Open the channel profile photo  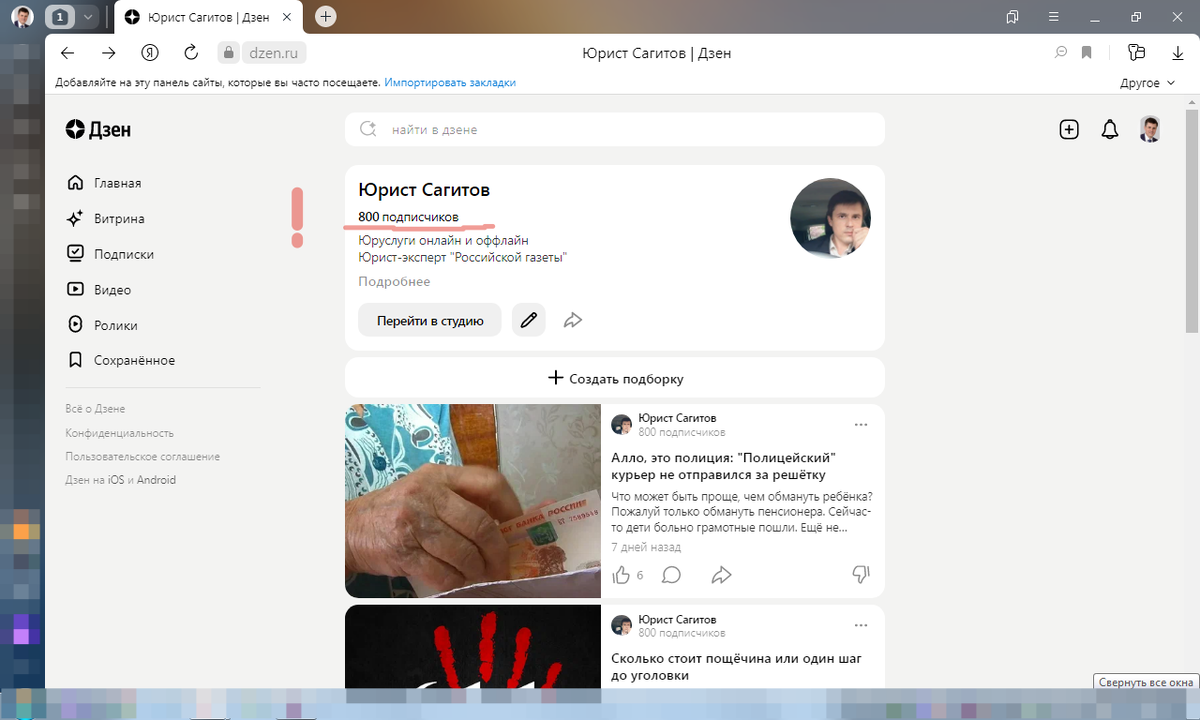(830, 219)
